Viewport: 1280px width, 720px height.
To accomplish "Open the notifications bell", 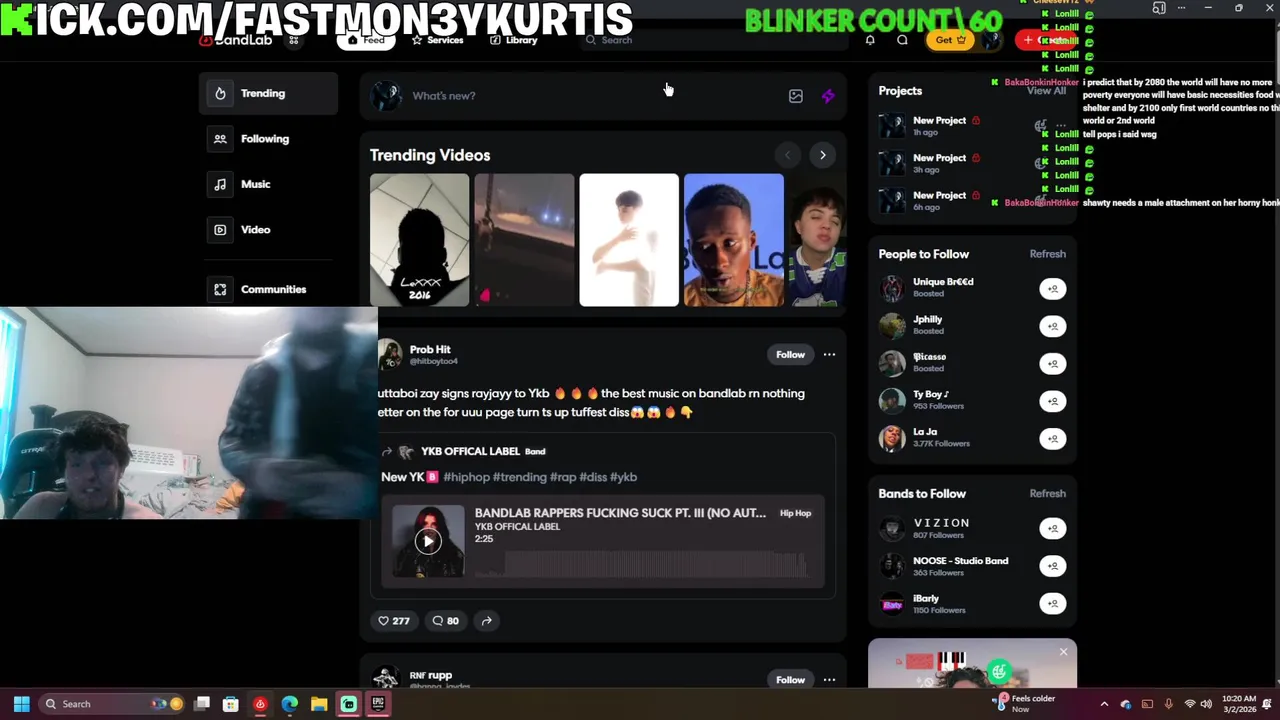I will point(870,40).
